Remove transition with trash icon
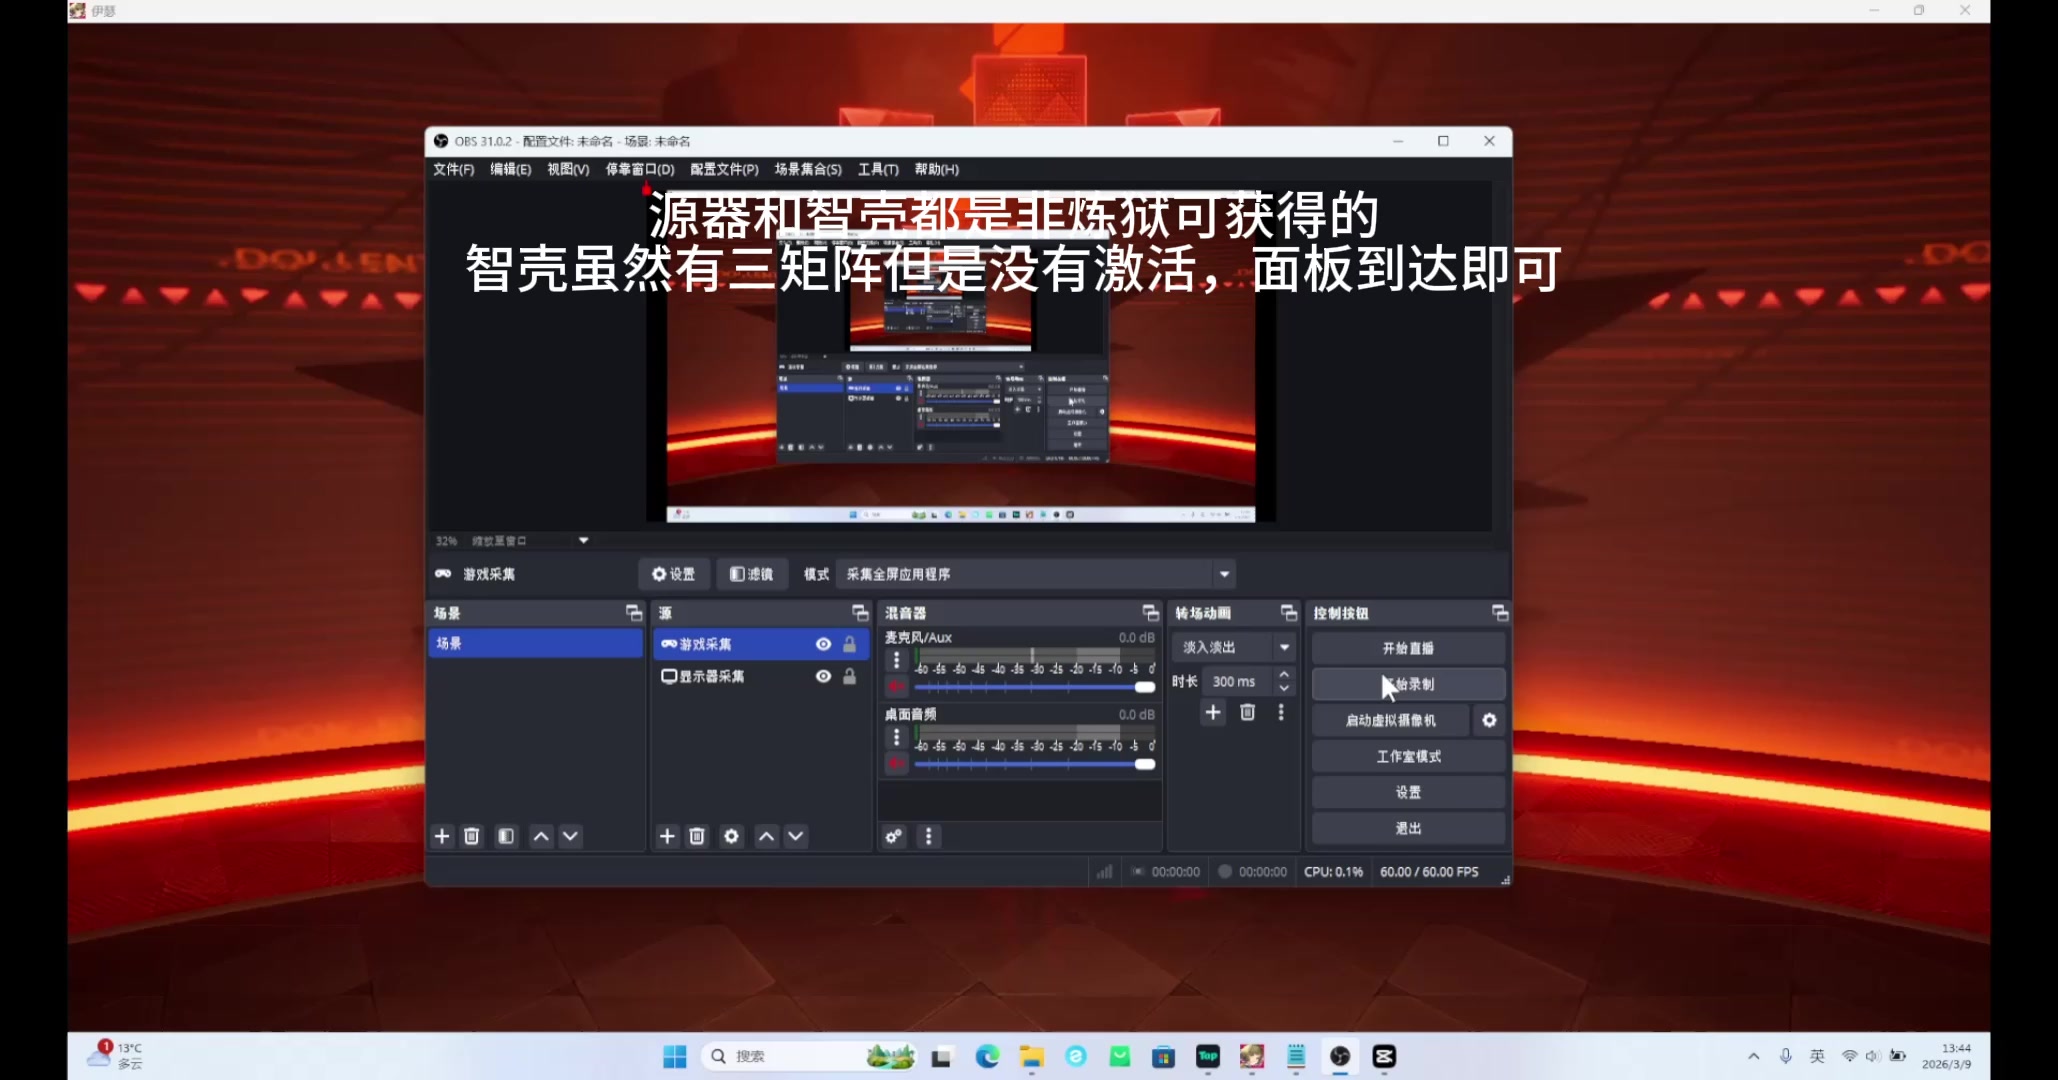 [x=1247, y=712]
